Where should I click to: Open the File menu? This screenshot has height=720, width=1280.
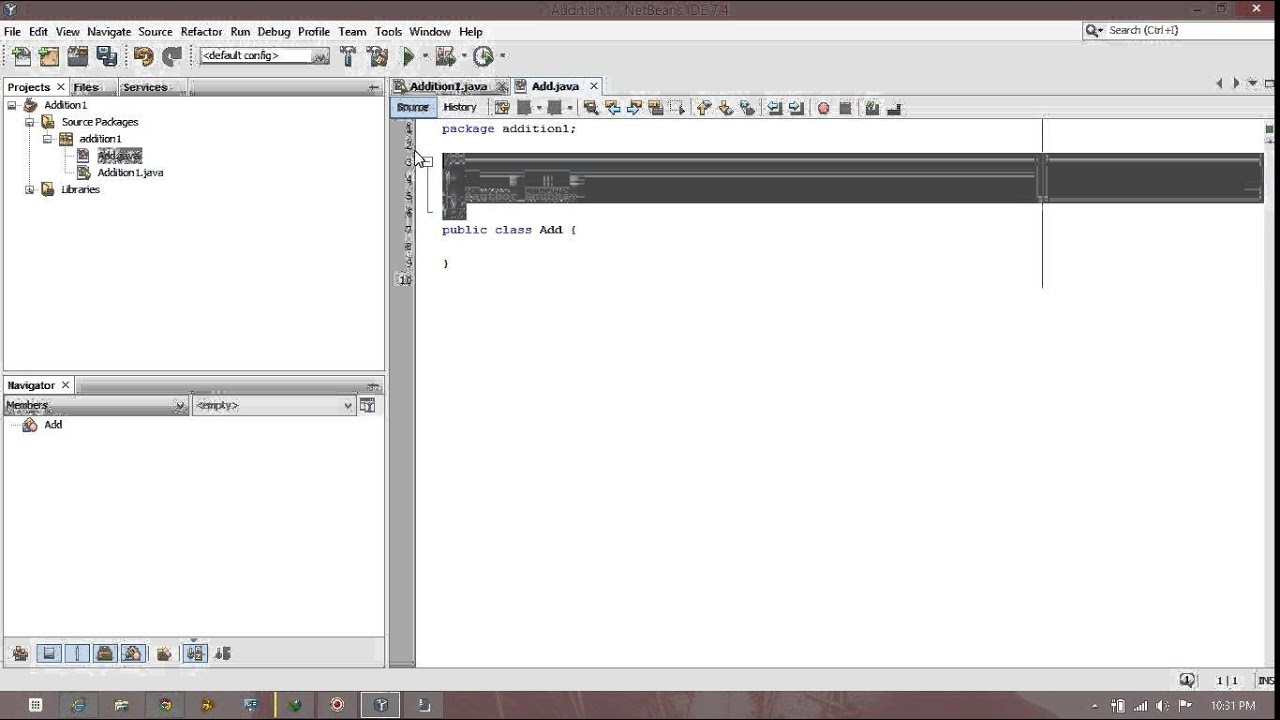click(12, 32)
